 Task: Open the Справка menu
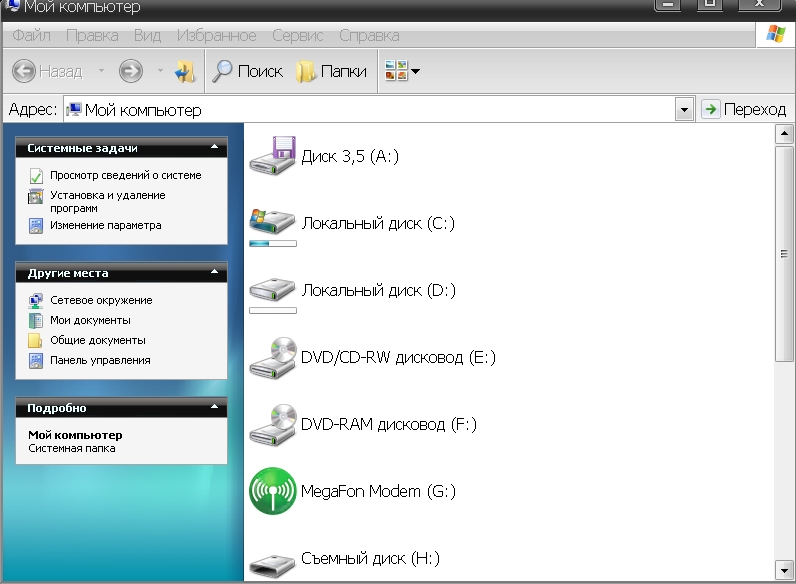(x=369, y=36)
